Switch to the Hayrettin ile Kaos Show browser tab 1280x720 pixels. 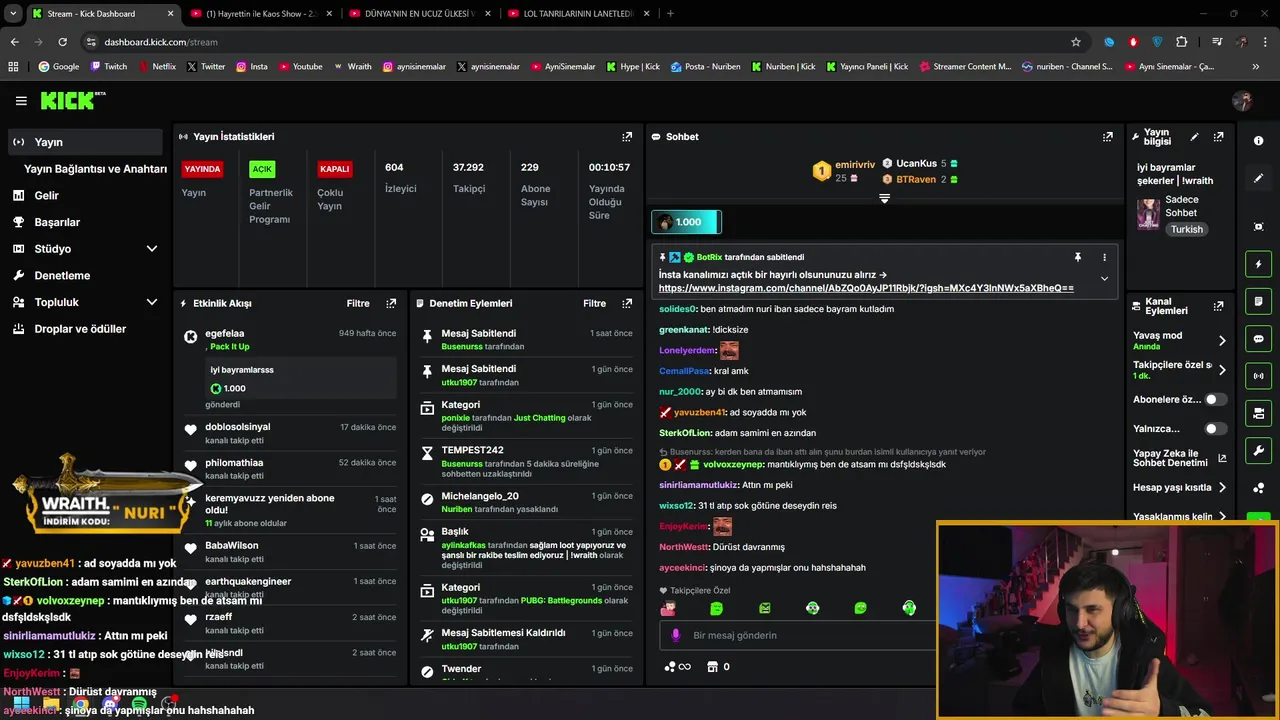(260, 14)
